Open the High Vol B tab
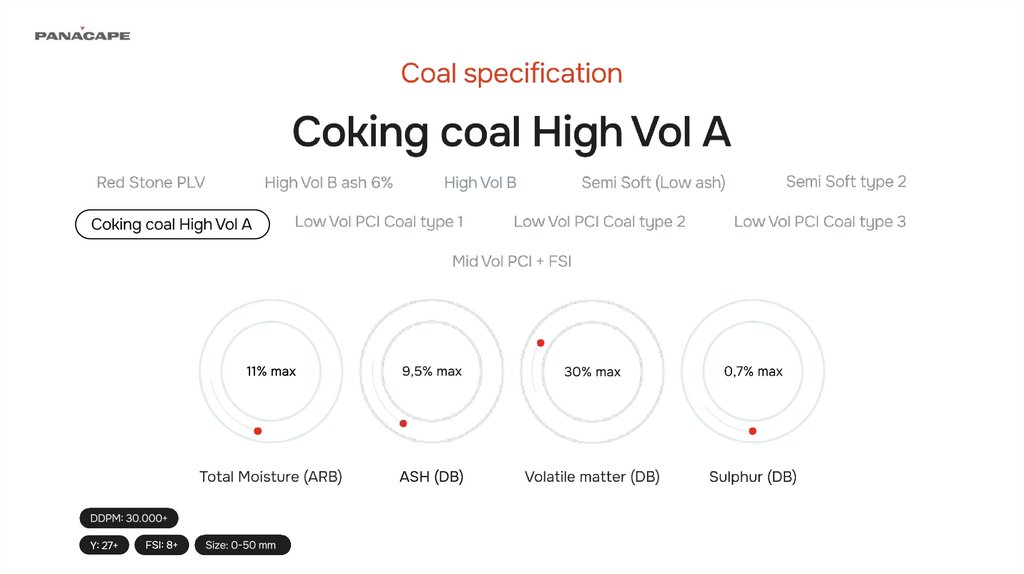Image resolution: width=1024 pixels, height=574 pixels. [480, 182]
